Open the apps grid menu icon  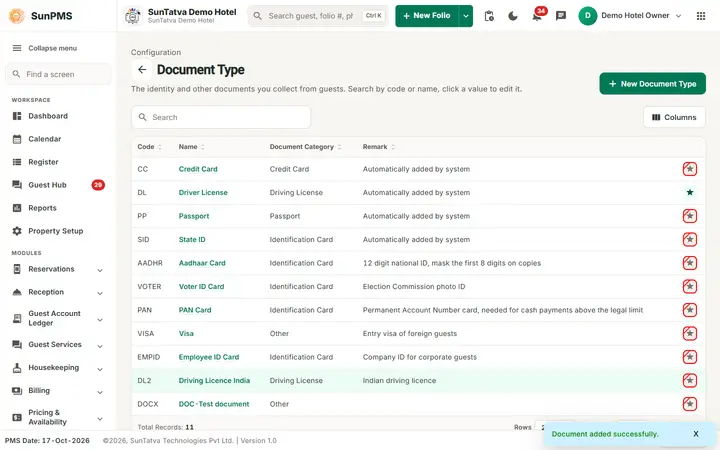pos(701,16)
